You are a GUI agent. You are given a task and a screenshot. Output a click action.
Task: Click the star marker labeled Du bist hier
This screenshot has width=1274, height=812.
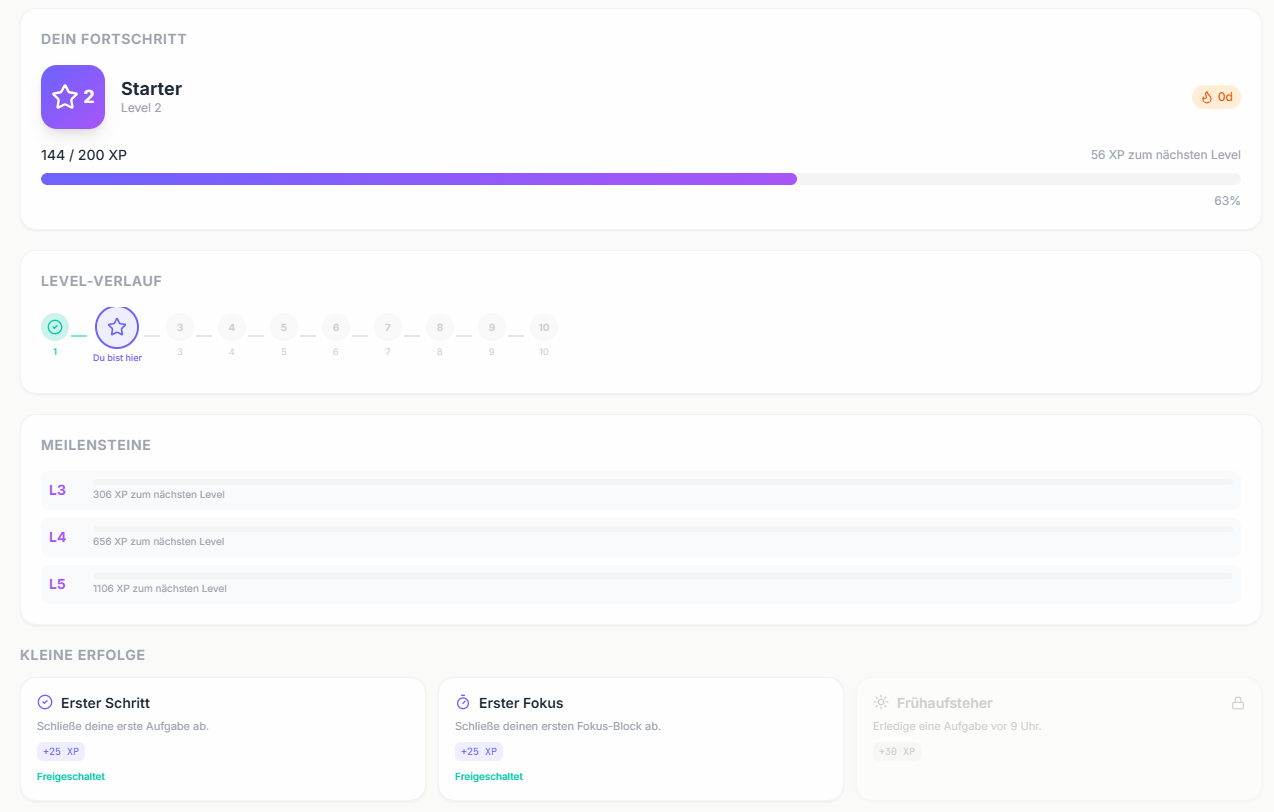click(117, 327)
